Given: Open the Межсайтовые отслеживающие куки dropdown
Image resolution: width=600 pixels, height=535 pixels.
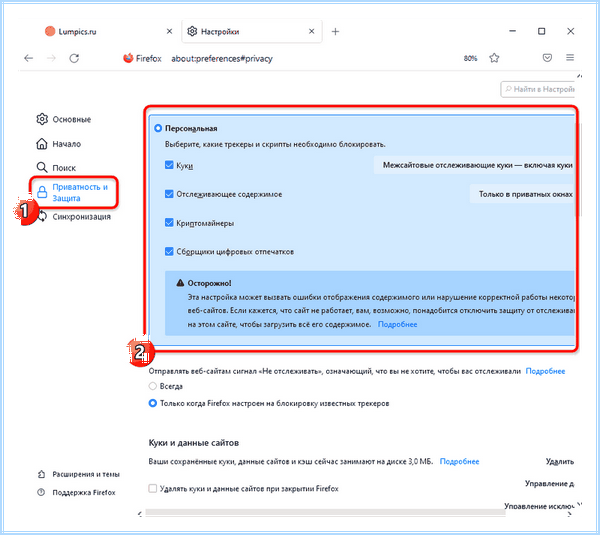Looking at the screenshot, I should [474, 165].
